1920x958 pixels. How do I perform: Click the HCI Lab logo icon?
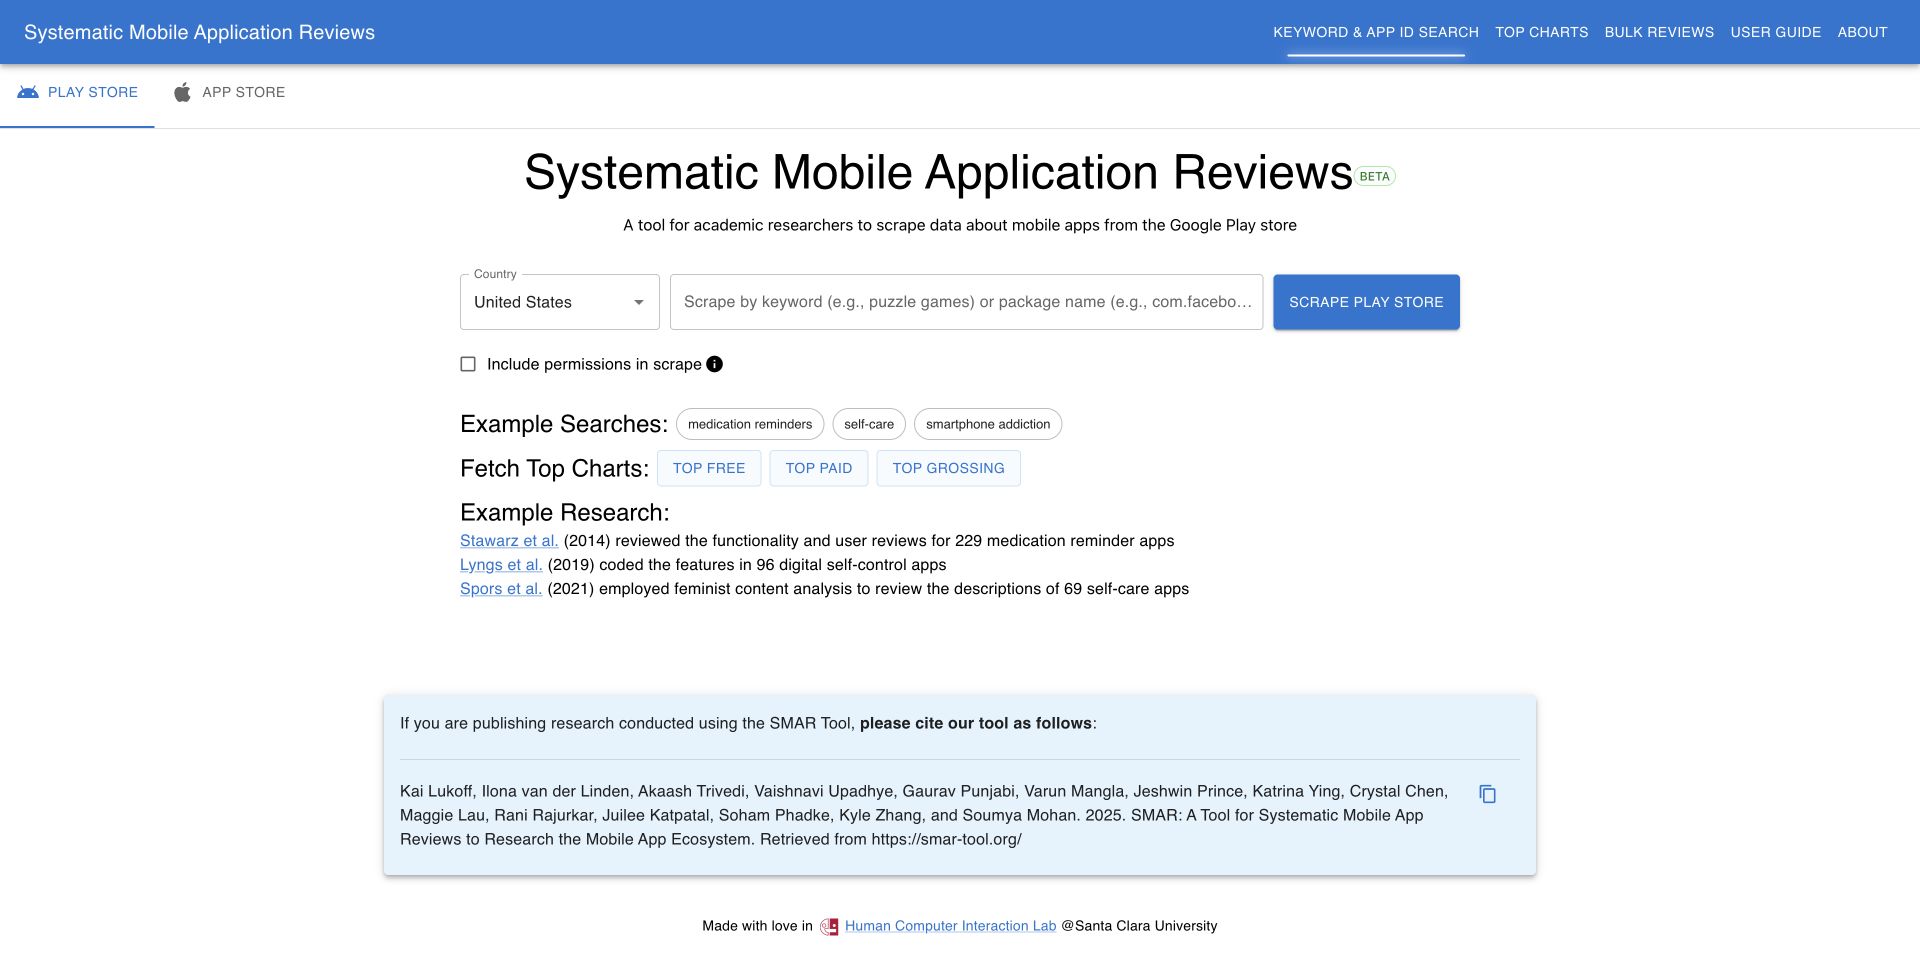(829, 926)
